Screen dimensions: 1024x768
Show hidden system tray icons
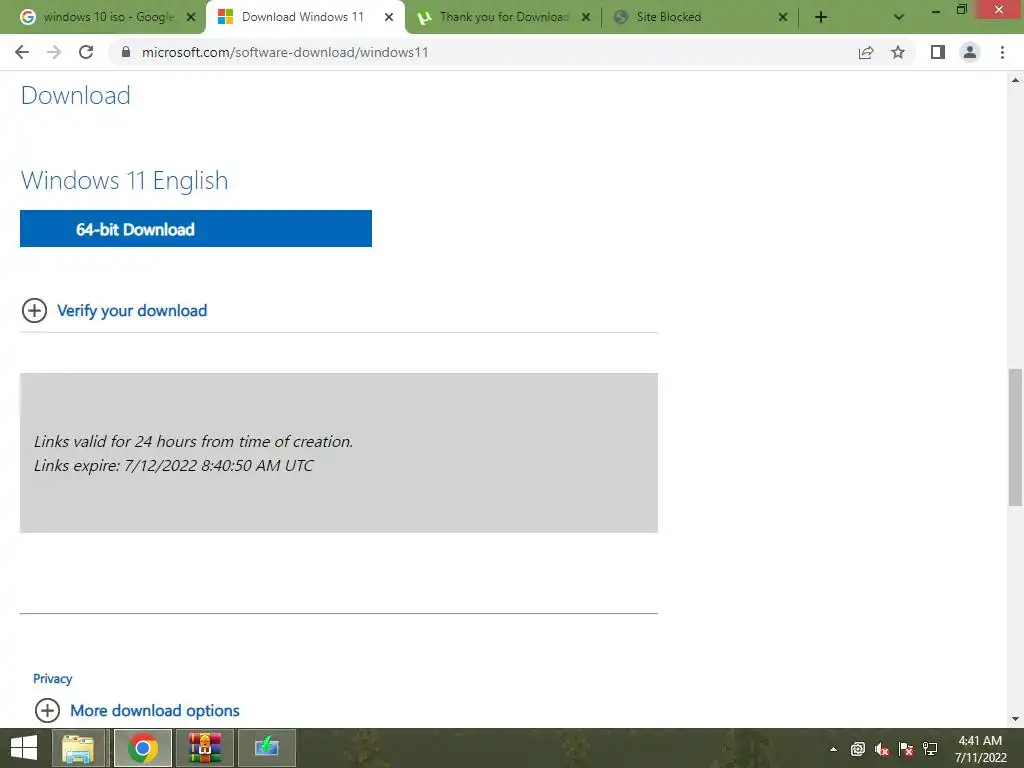pyautogui.click(x=833, y=749)
